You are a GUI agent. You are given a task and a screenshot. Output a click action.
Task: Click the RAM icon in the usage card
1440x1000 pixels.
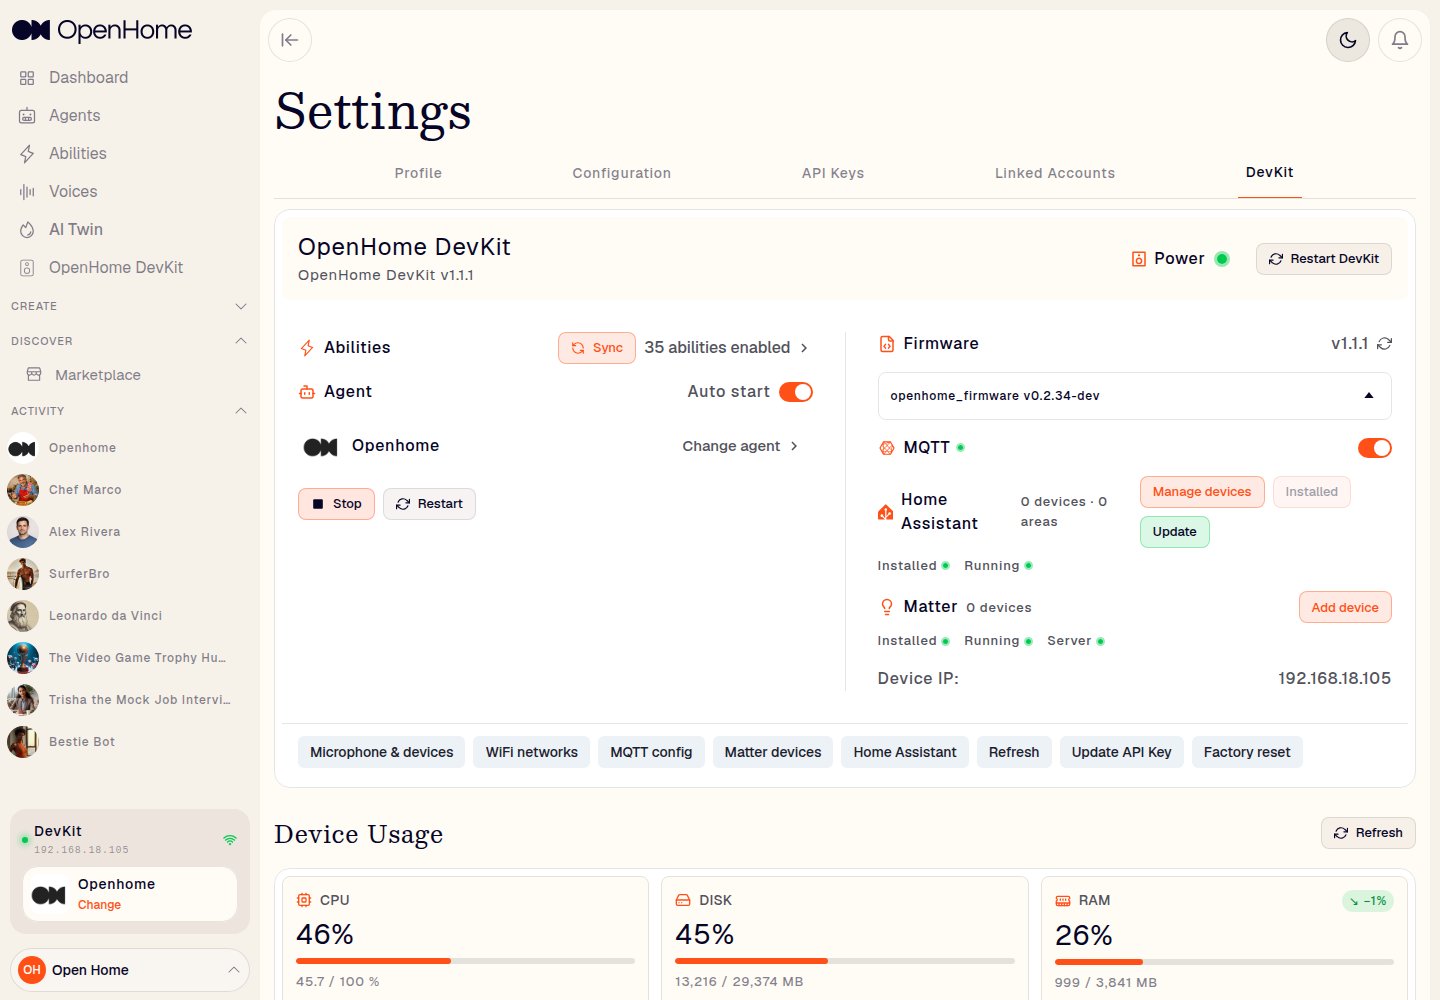[x=1063, y=900]
